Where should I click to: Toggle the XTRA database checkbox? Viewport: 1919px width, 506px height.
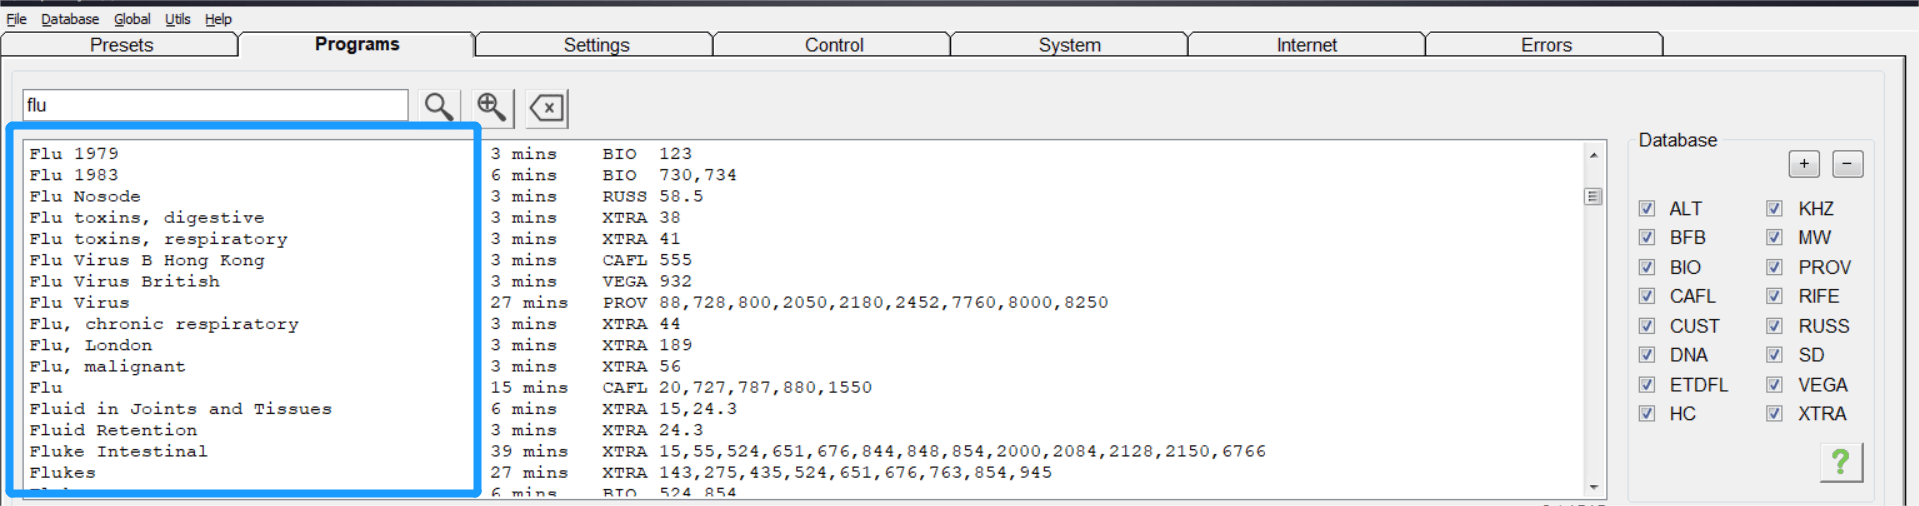[1774, 414]
